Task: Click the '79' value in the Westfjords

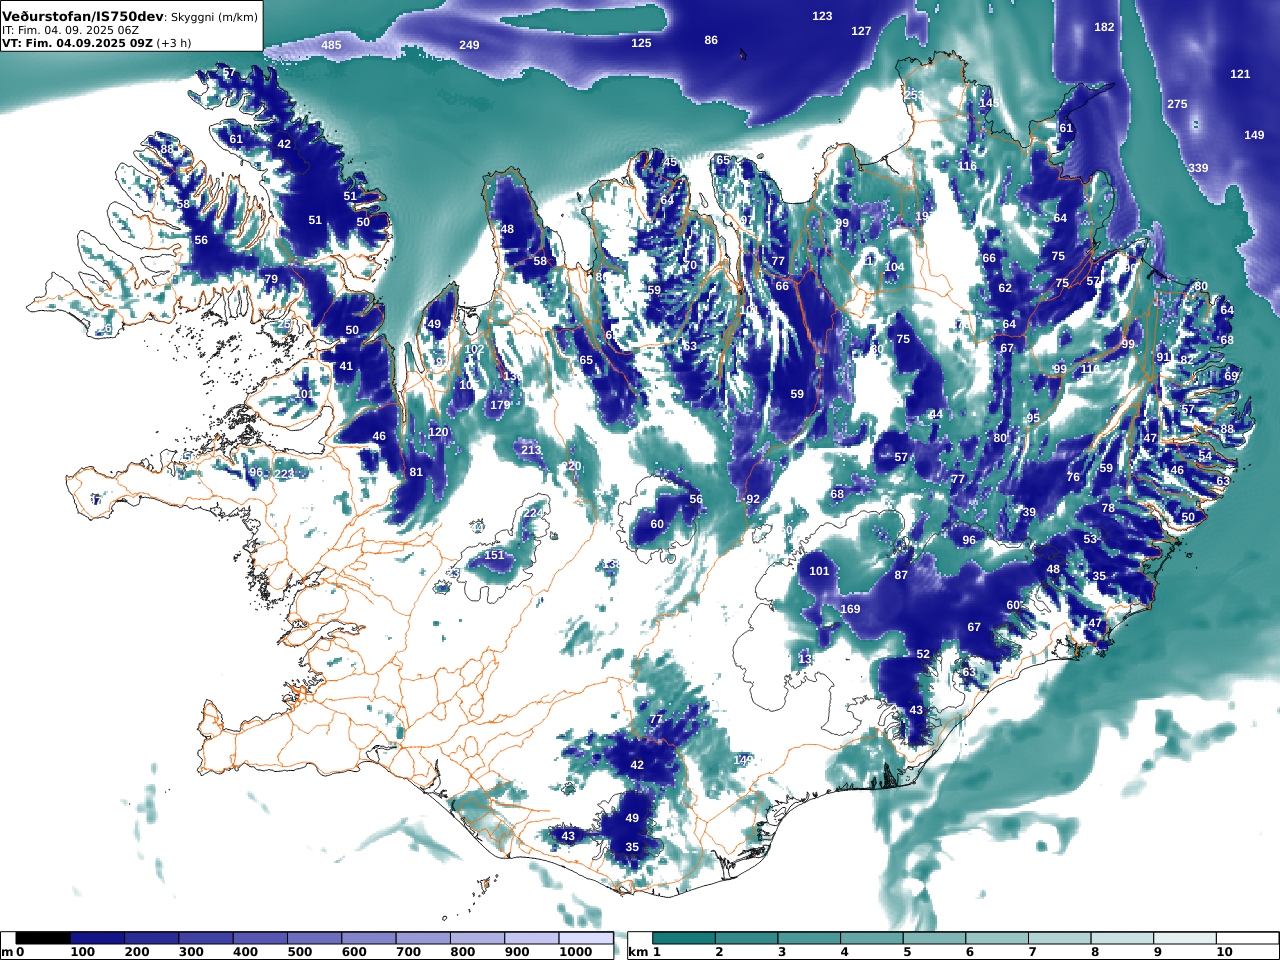Action: coord(271,279)
